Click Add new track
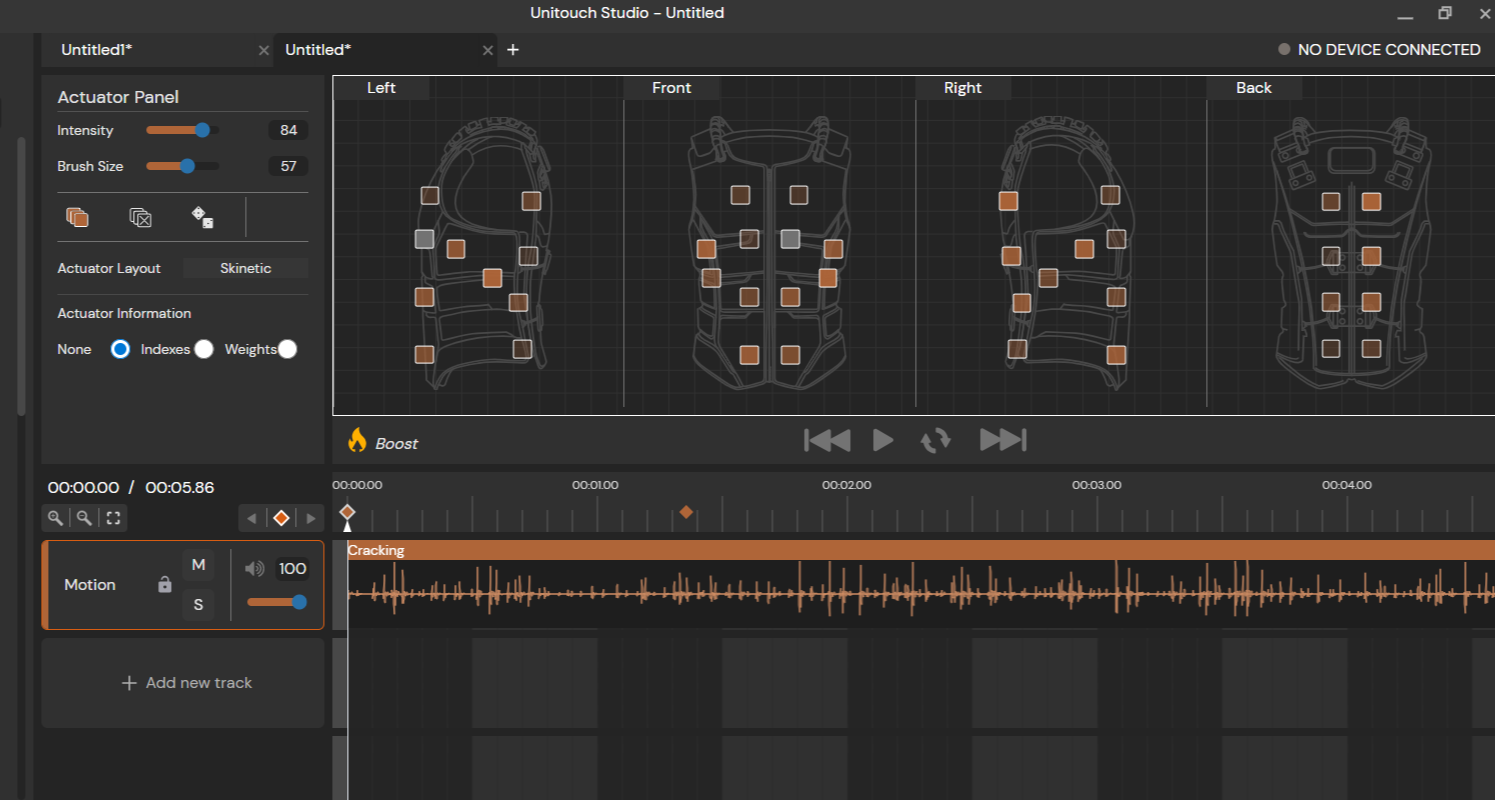The width and height of the screenshot is (1495, 800). coord(183,683)
